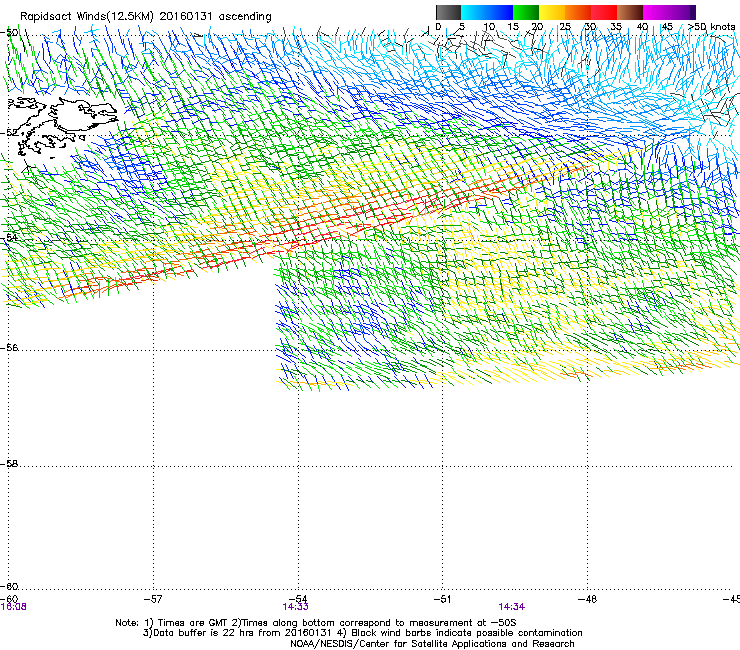Click the gray 0-5 knots color swatch
The image size is (740, 650).
tap(448, 12)
